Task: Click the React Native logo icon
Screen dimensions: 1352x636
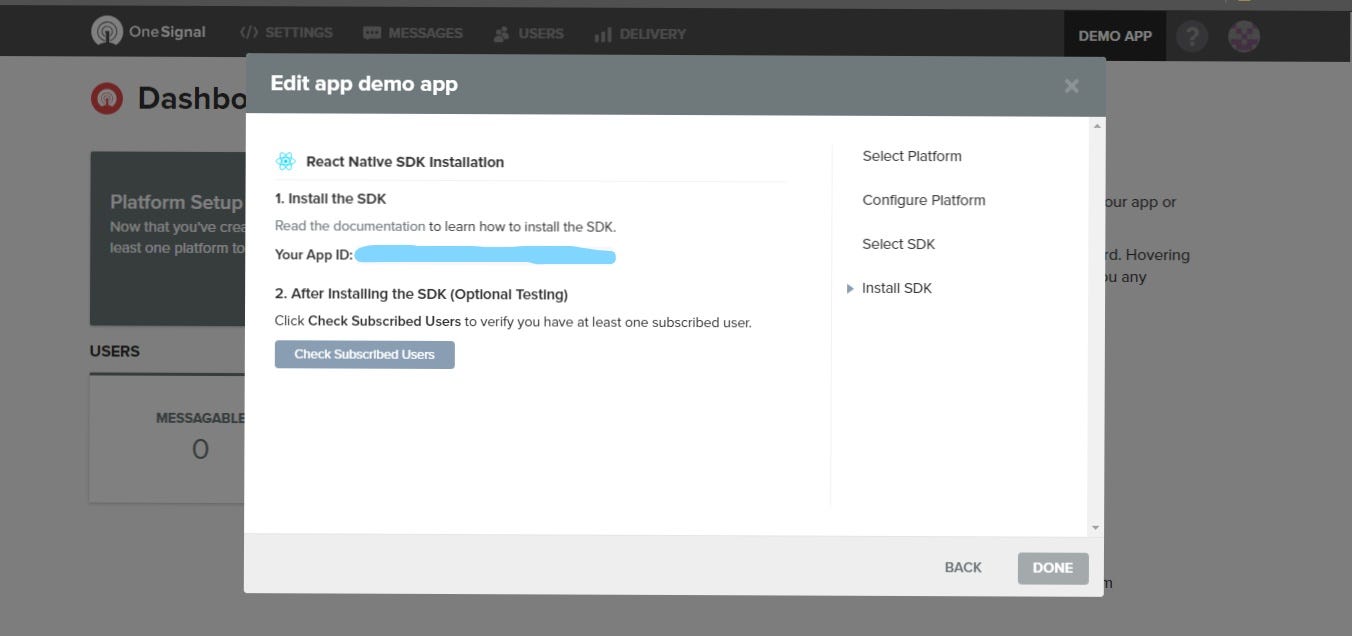Action: coord(286,161)
